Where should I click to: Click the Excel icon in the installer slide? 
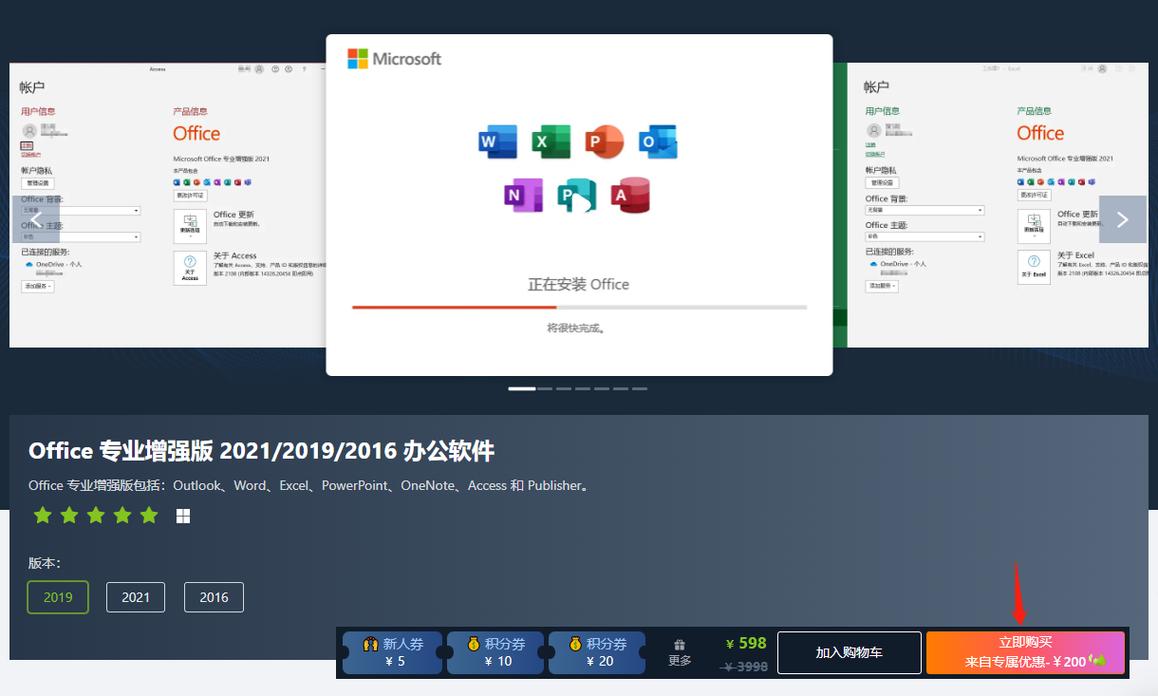click(x=551, y=141)
